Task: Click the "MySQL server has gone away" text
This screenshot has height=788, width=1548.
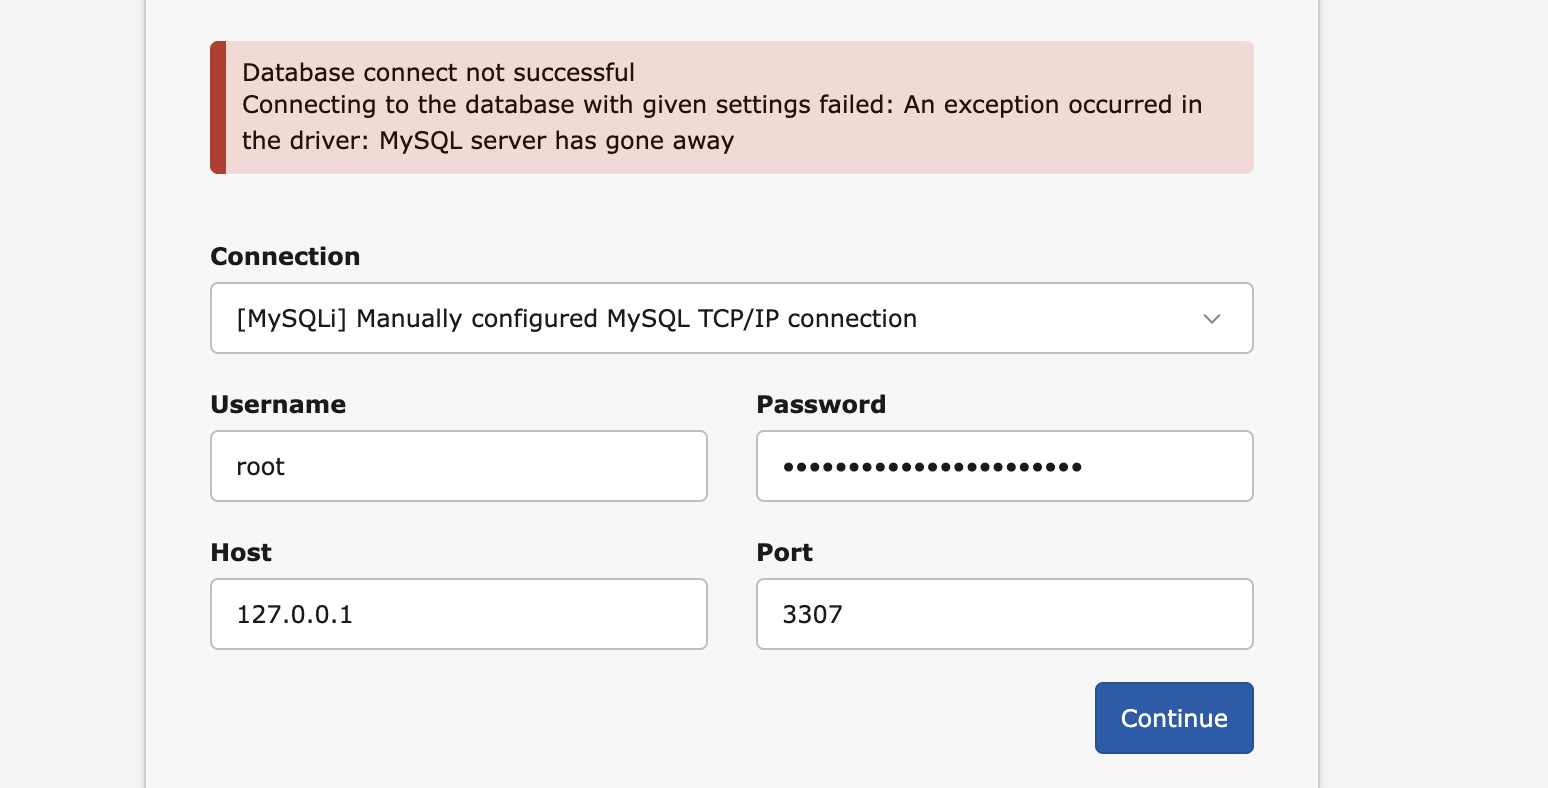Action: pos(556,141)
